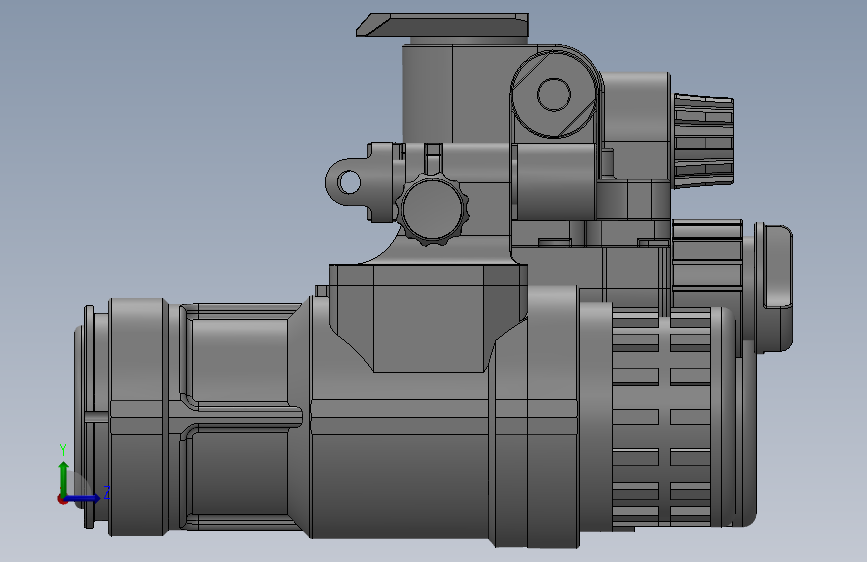Select the lanyard loop hole on the model
The width and height of the screenshot is (867, 562).
click(349, 182)
